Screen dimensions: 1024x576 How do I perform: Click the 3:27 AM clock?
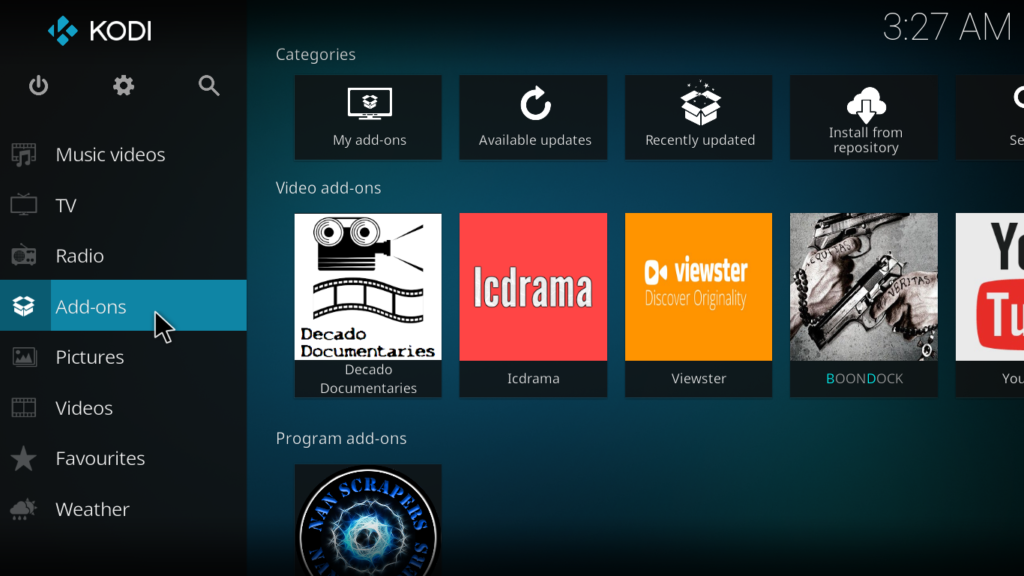click(x=946, y=27)
